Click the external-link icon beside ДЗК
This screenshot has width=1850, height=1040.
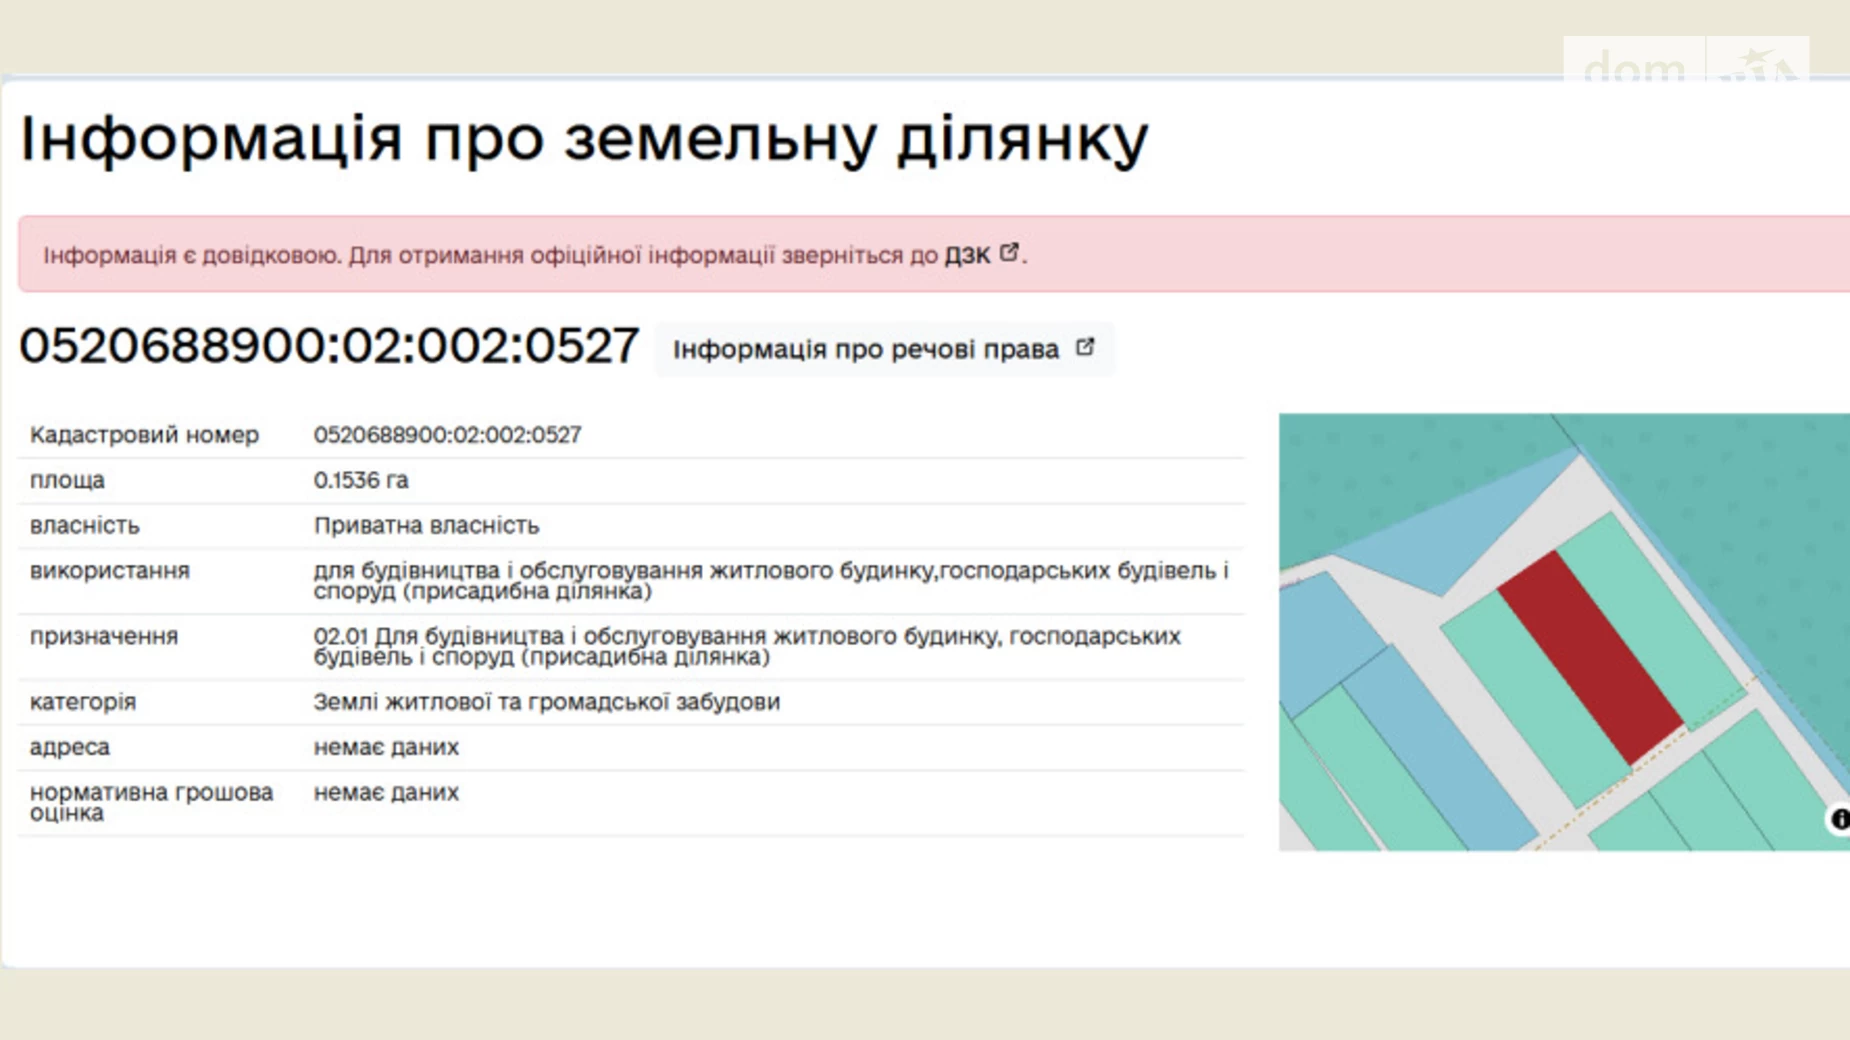click(1008, 254)
